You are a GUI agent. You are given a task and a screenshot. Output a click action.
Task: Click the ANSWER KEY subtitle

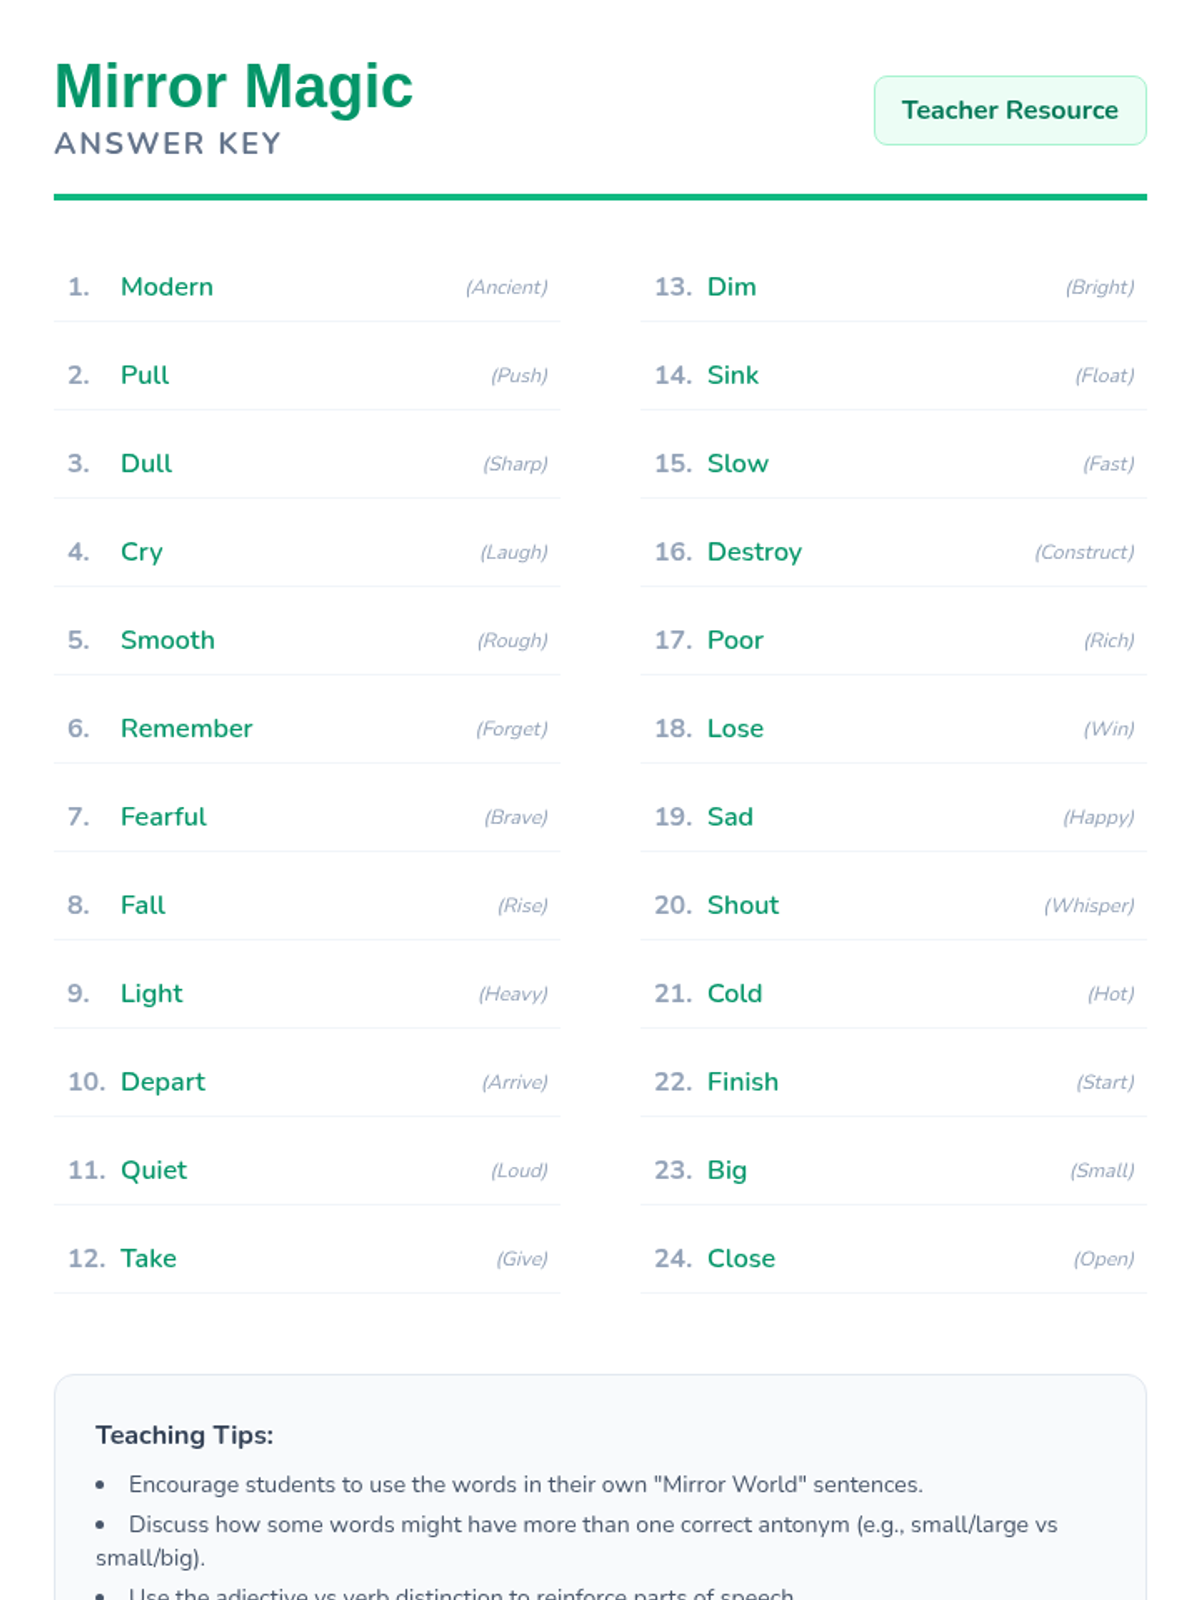(168, 144)
